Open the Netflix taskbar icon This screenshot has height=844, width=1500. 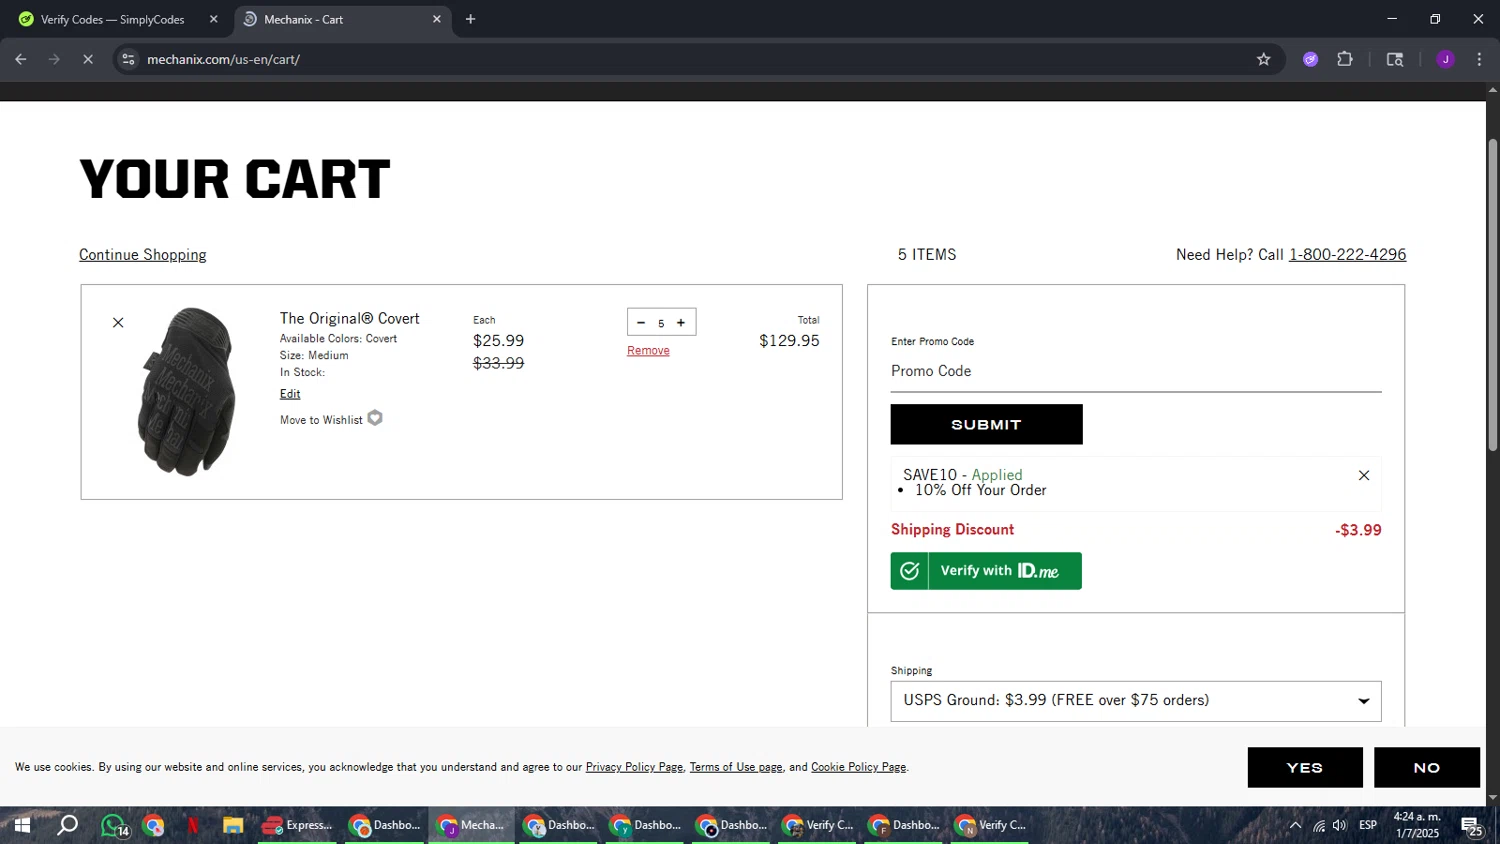[193, 825]
